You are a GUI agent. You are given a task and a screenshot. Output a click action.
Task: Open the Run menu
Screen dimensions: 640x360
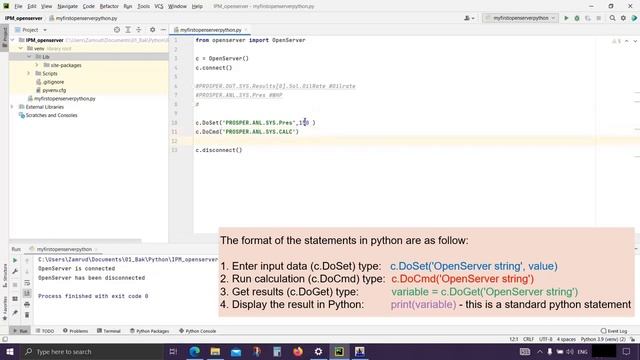click(128, 6)
